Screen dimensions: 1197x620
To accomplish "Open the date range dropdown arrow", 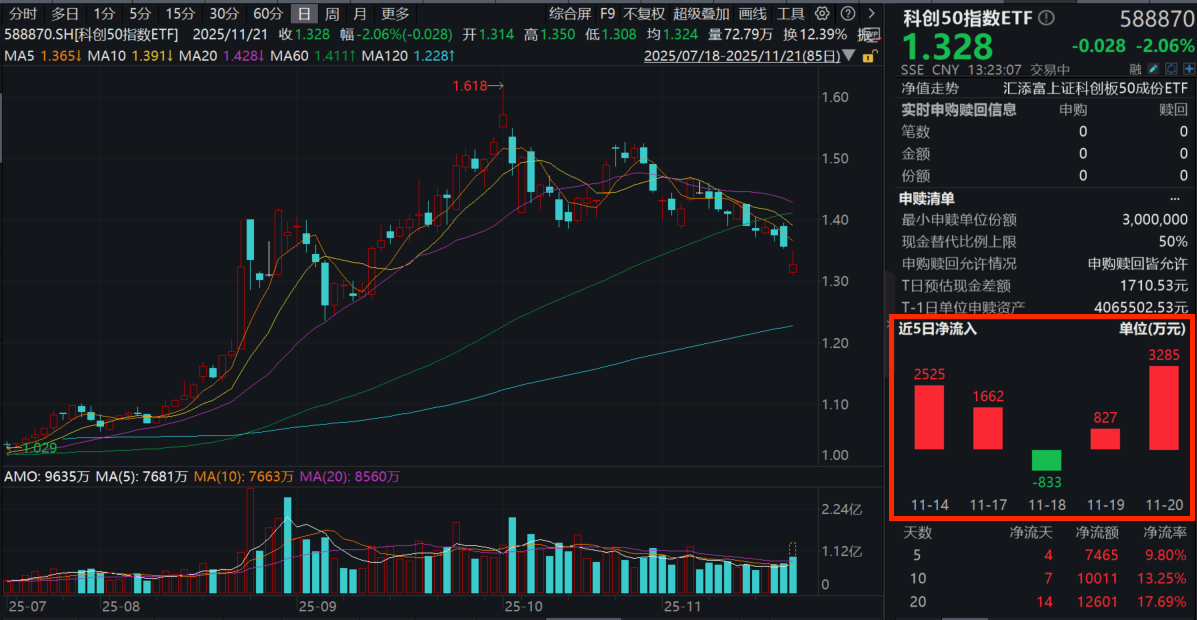I will (848, 55).
